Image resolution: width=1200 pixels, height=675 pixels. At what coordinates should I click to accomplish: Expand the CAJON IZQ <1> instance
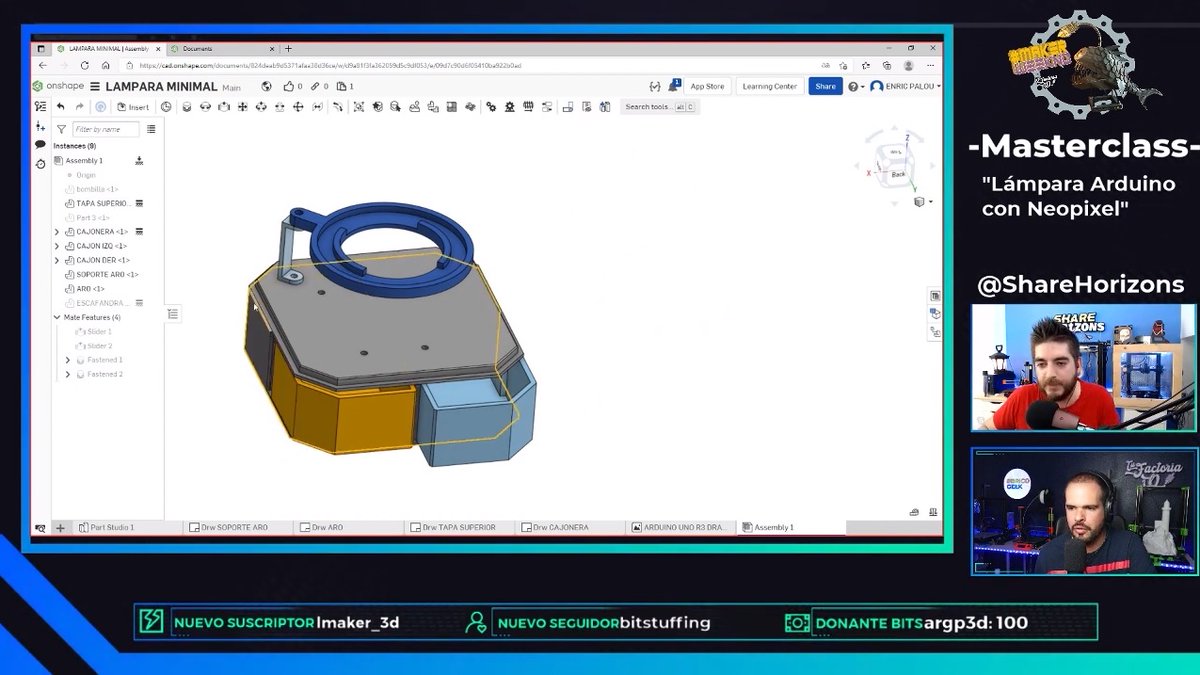(57, 245)
